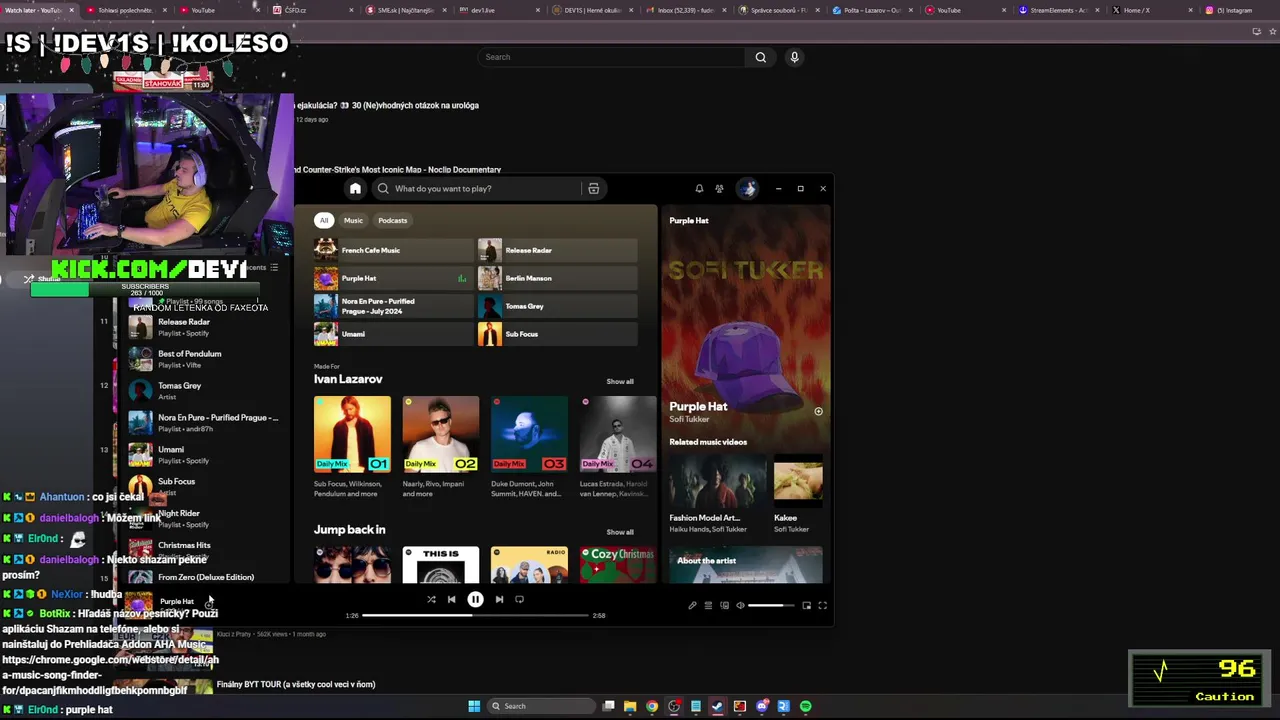Open the About the artist card
1280x720 pixels.
pos(746,565)
